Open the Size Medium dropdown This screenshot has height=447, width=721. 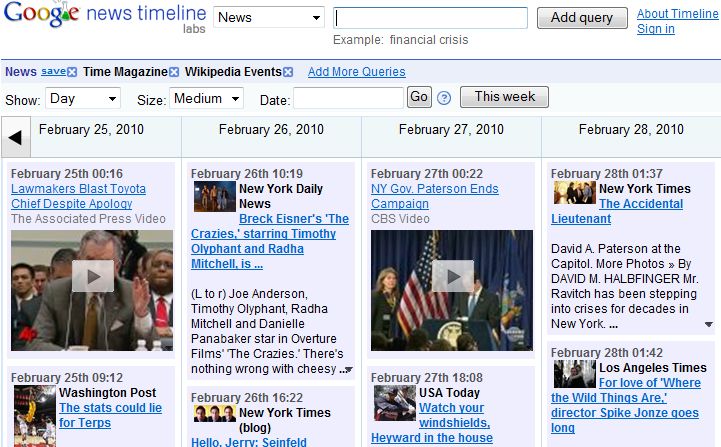tap(206, 98)
